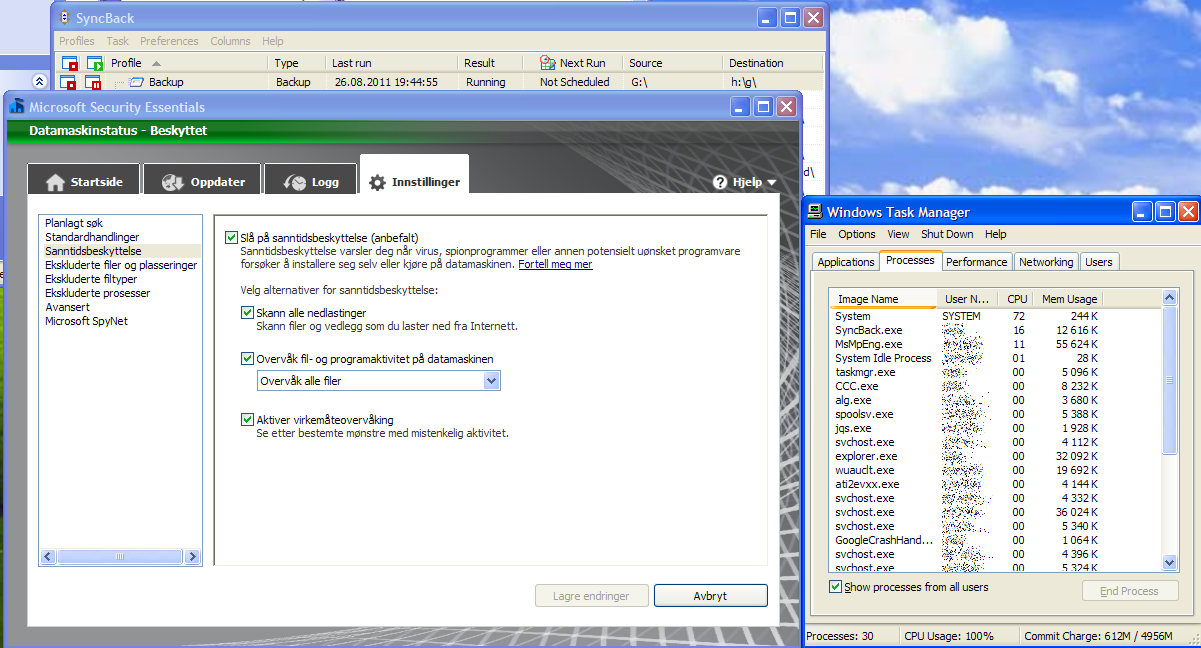The image size is (1201, 648).
Task: Open the 'Overvåk alle filer' dropdown
Action: pyautogui.click(x=490, y=381)
